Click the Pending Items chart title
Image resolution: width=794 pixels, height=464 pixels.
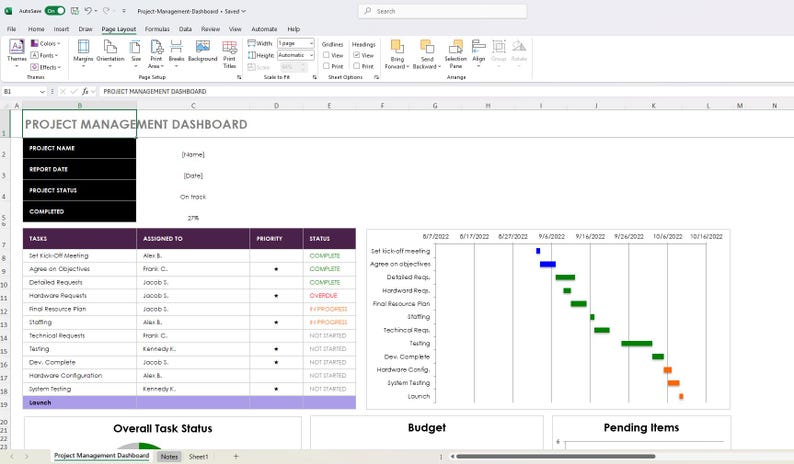(641, 428)
